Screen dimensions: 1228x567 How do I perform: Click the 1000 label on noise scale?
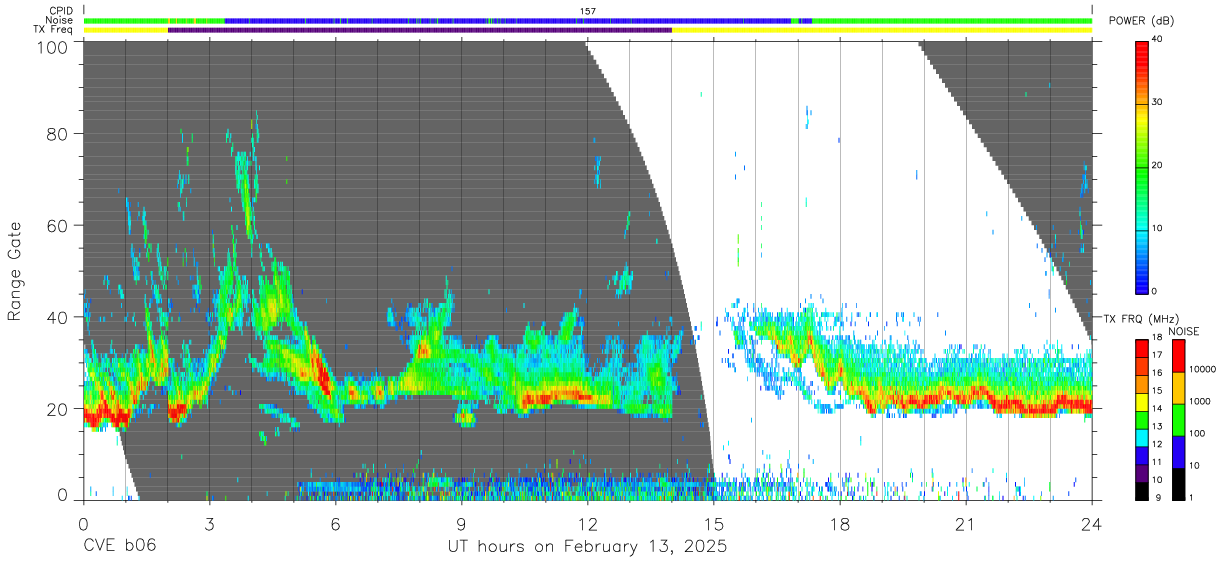tap(1199, 401)
